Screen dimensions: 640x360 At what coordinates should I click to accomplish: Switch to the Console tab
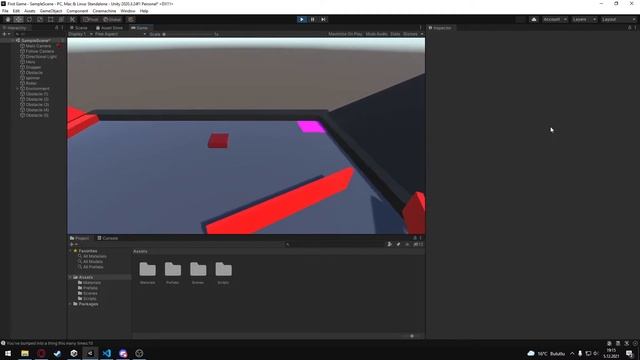(x=108, y=238)
